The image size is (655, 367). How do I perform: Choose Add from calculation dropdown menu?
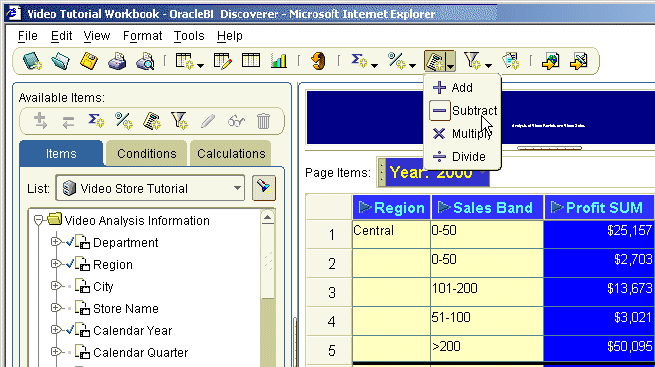click(462, 88)
